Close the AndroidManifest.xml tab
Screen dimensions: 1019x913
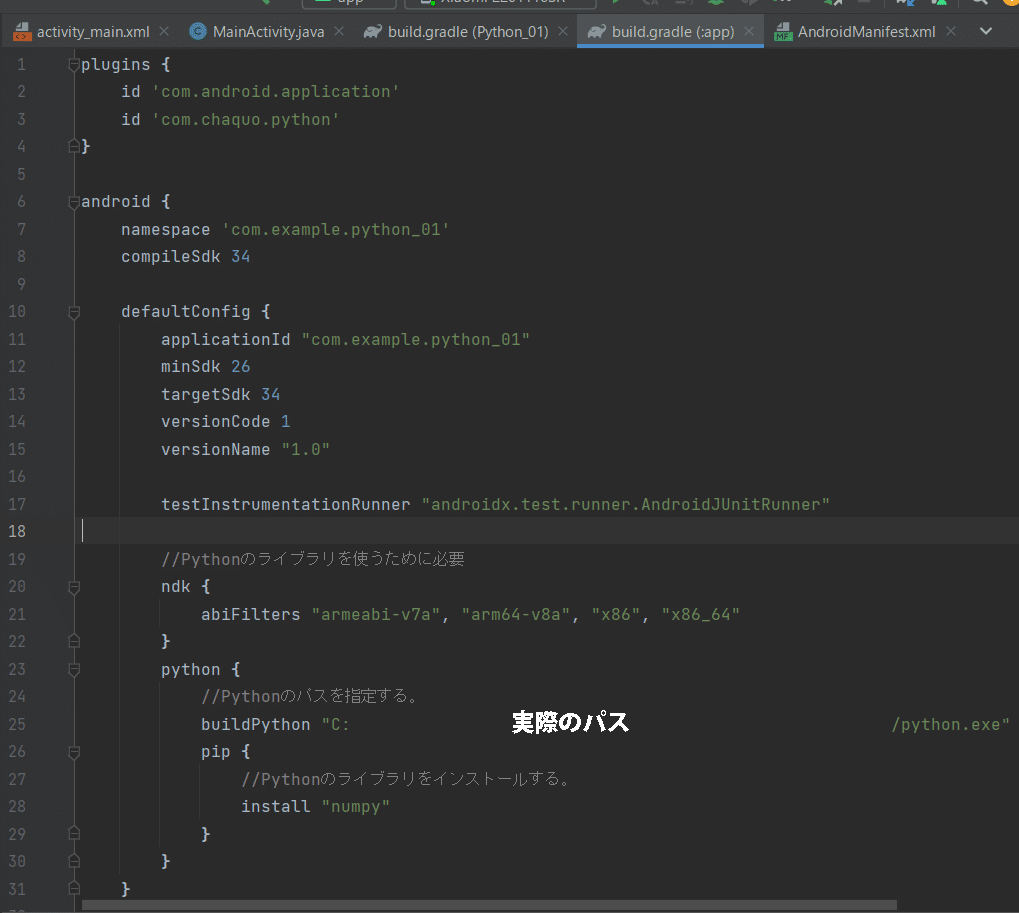pyautogui.click(x=951, y=31)
